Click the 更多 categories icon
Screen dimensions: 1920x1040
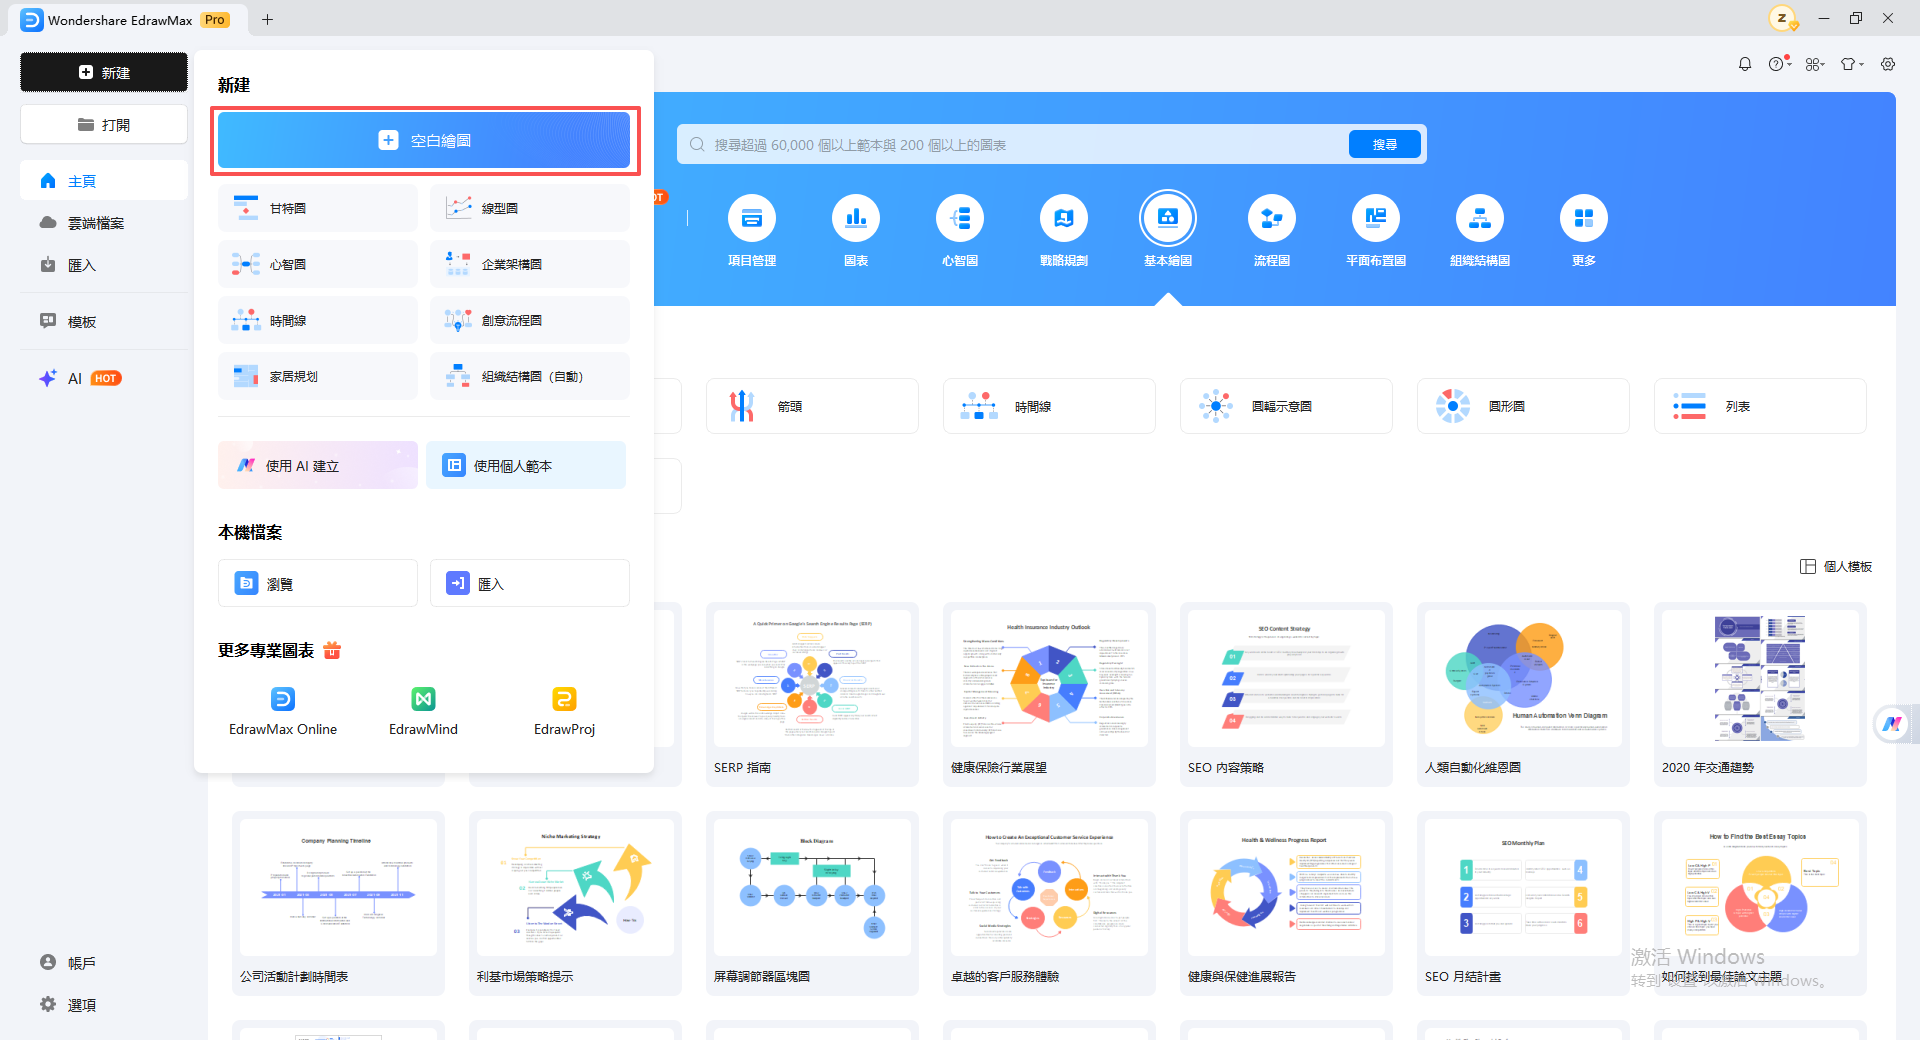point(1584,218)
